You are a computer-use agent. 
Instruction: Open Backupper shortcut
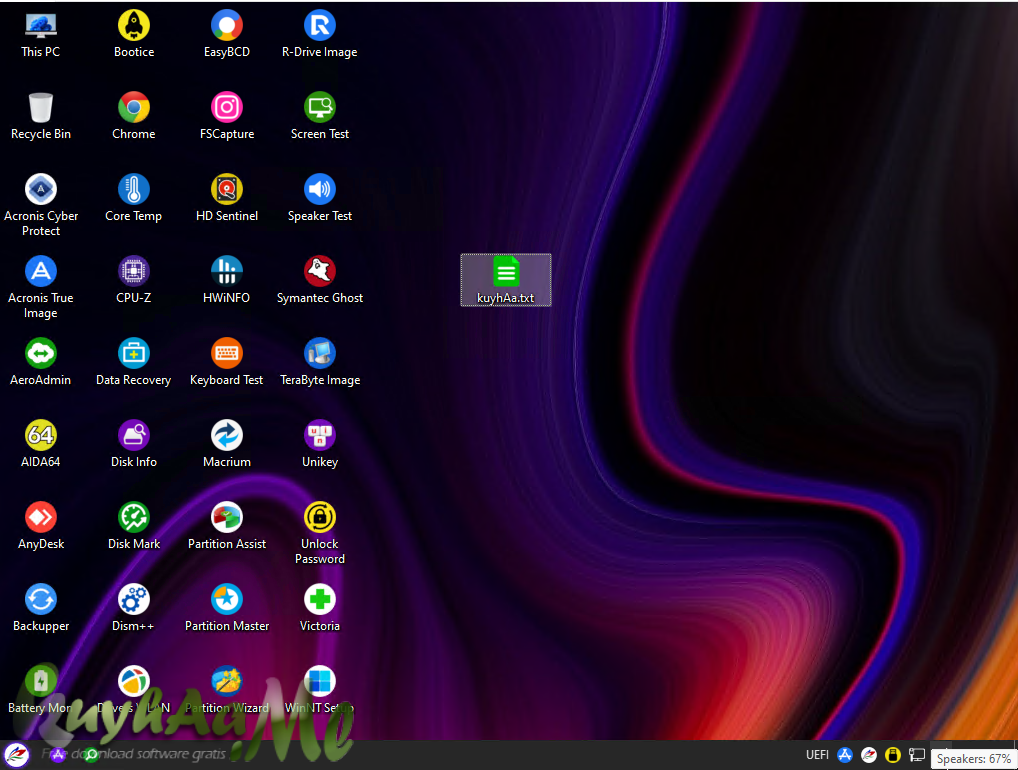pyautogui.click(x=40, y=608)
